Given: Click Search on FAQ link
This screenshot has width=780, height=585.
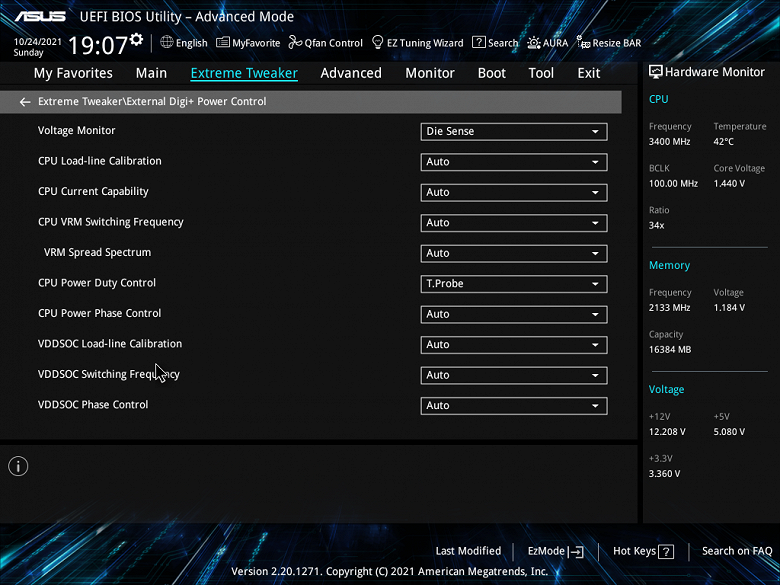Looking at the screenshot, I should [737, 551].
